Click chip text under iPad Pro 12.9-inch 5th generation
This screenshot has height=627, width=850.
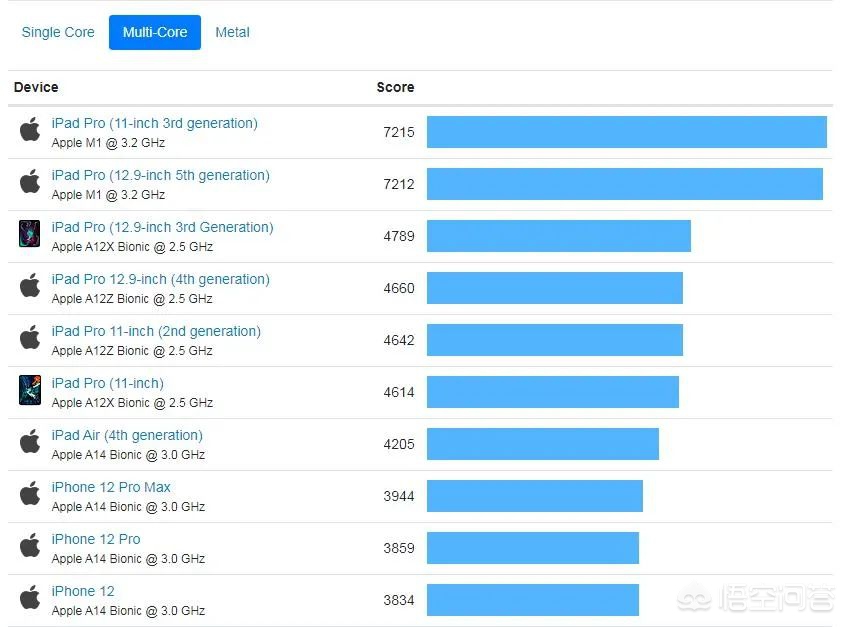(x=108, y=195)
